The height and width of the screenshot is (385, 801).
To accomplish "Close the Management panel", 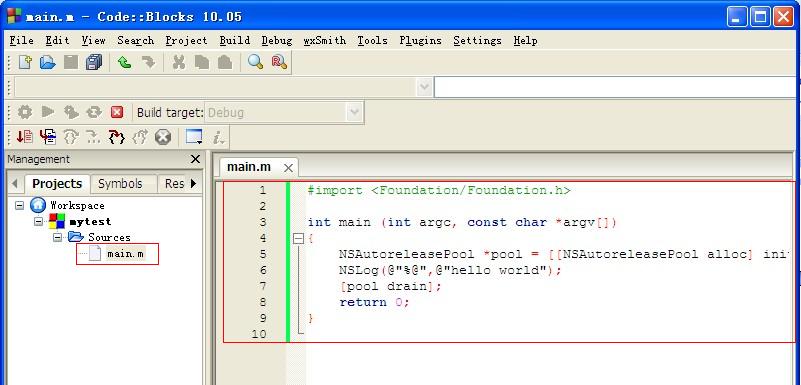I will (195, 159).
